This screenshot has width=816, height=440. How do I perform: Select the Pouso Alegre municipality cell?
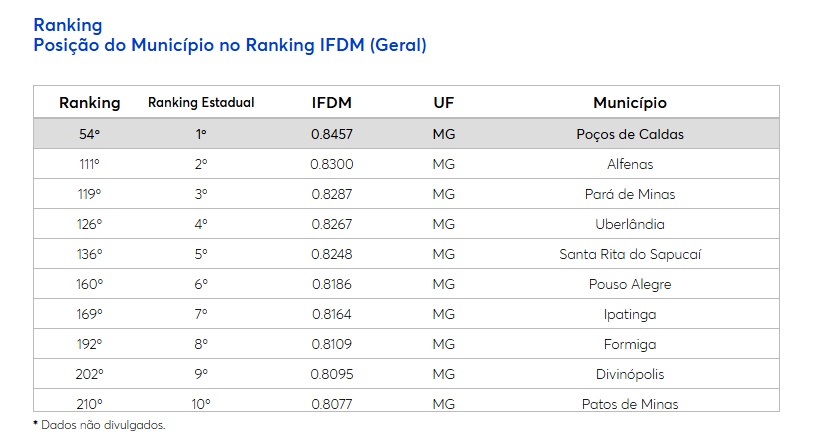pos(630,284)
